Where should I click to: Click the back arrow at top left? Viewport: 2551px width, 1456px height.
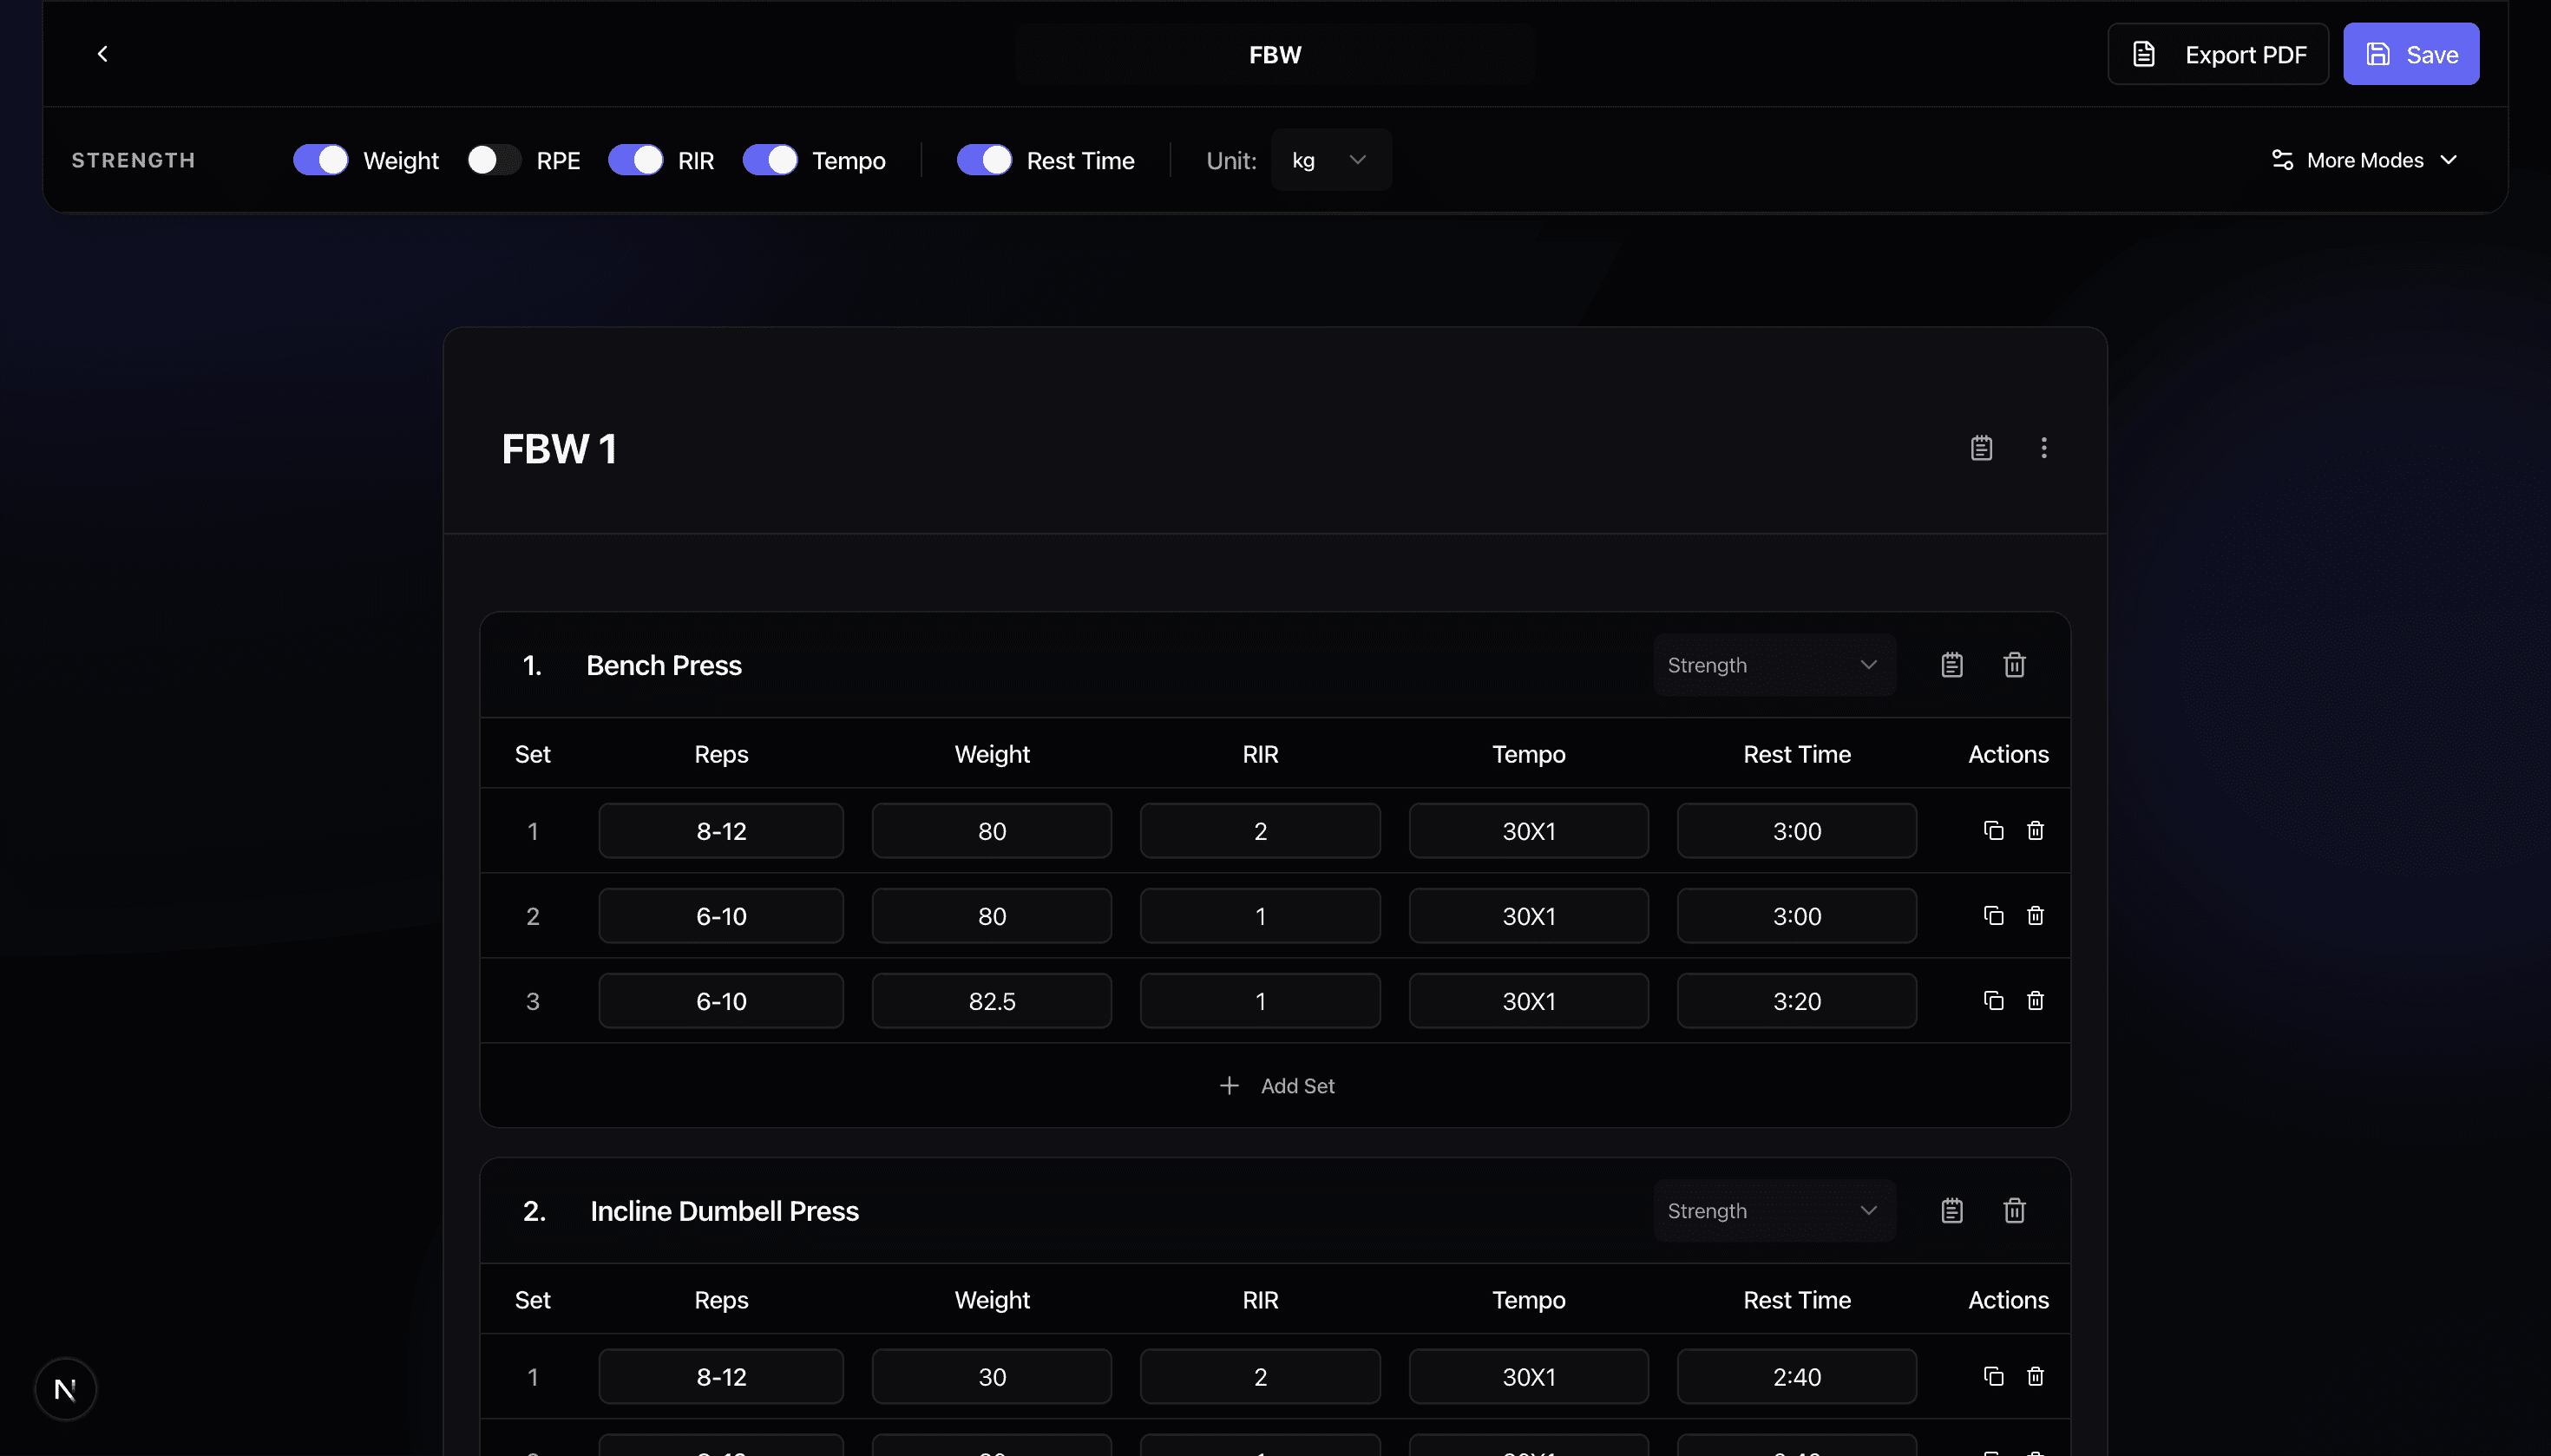(103, 53)
